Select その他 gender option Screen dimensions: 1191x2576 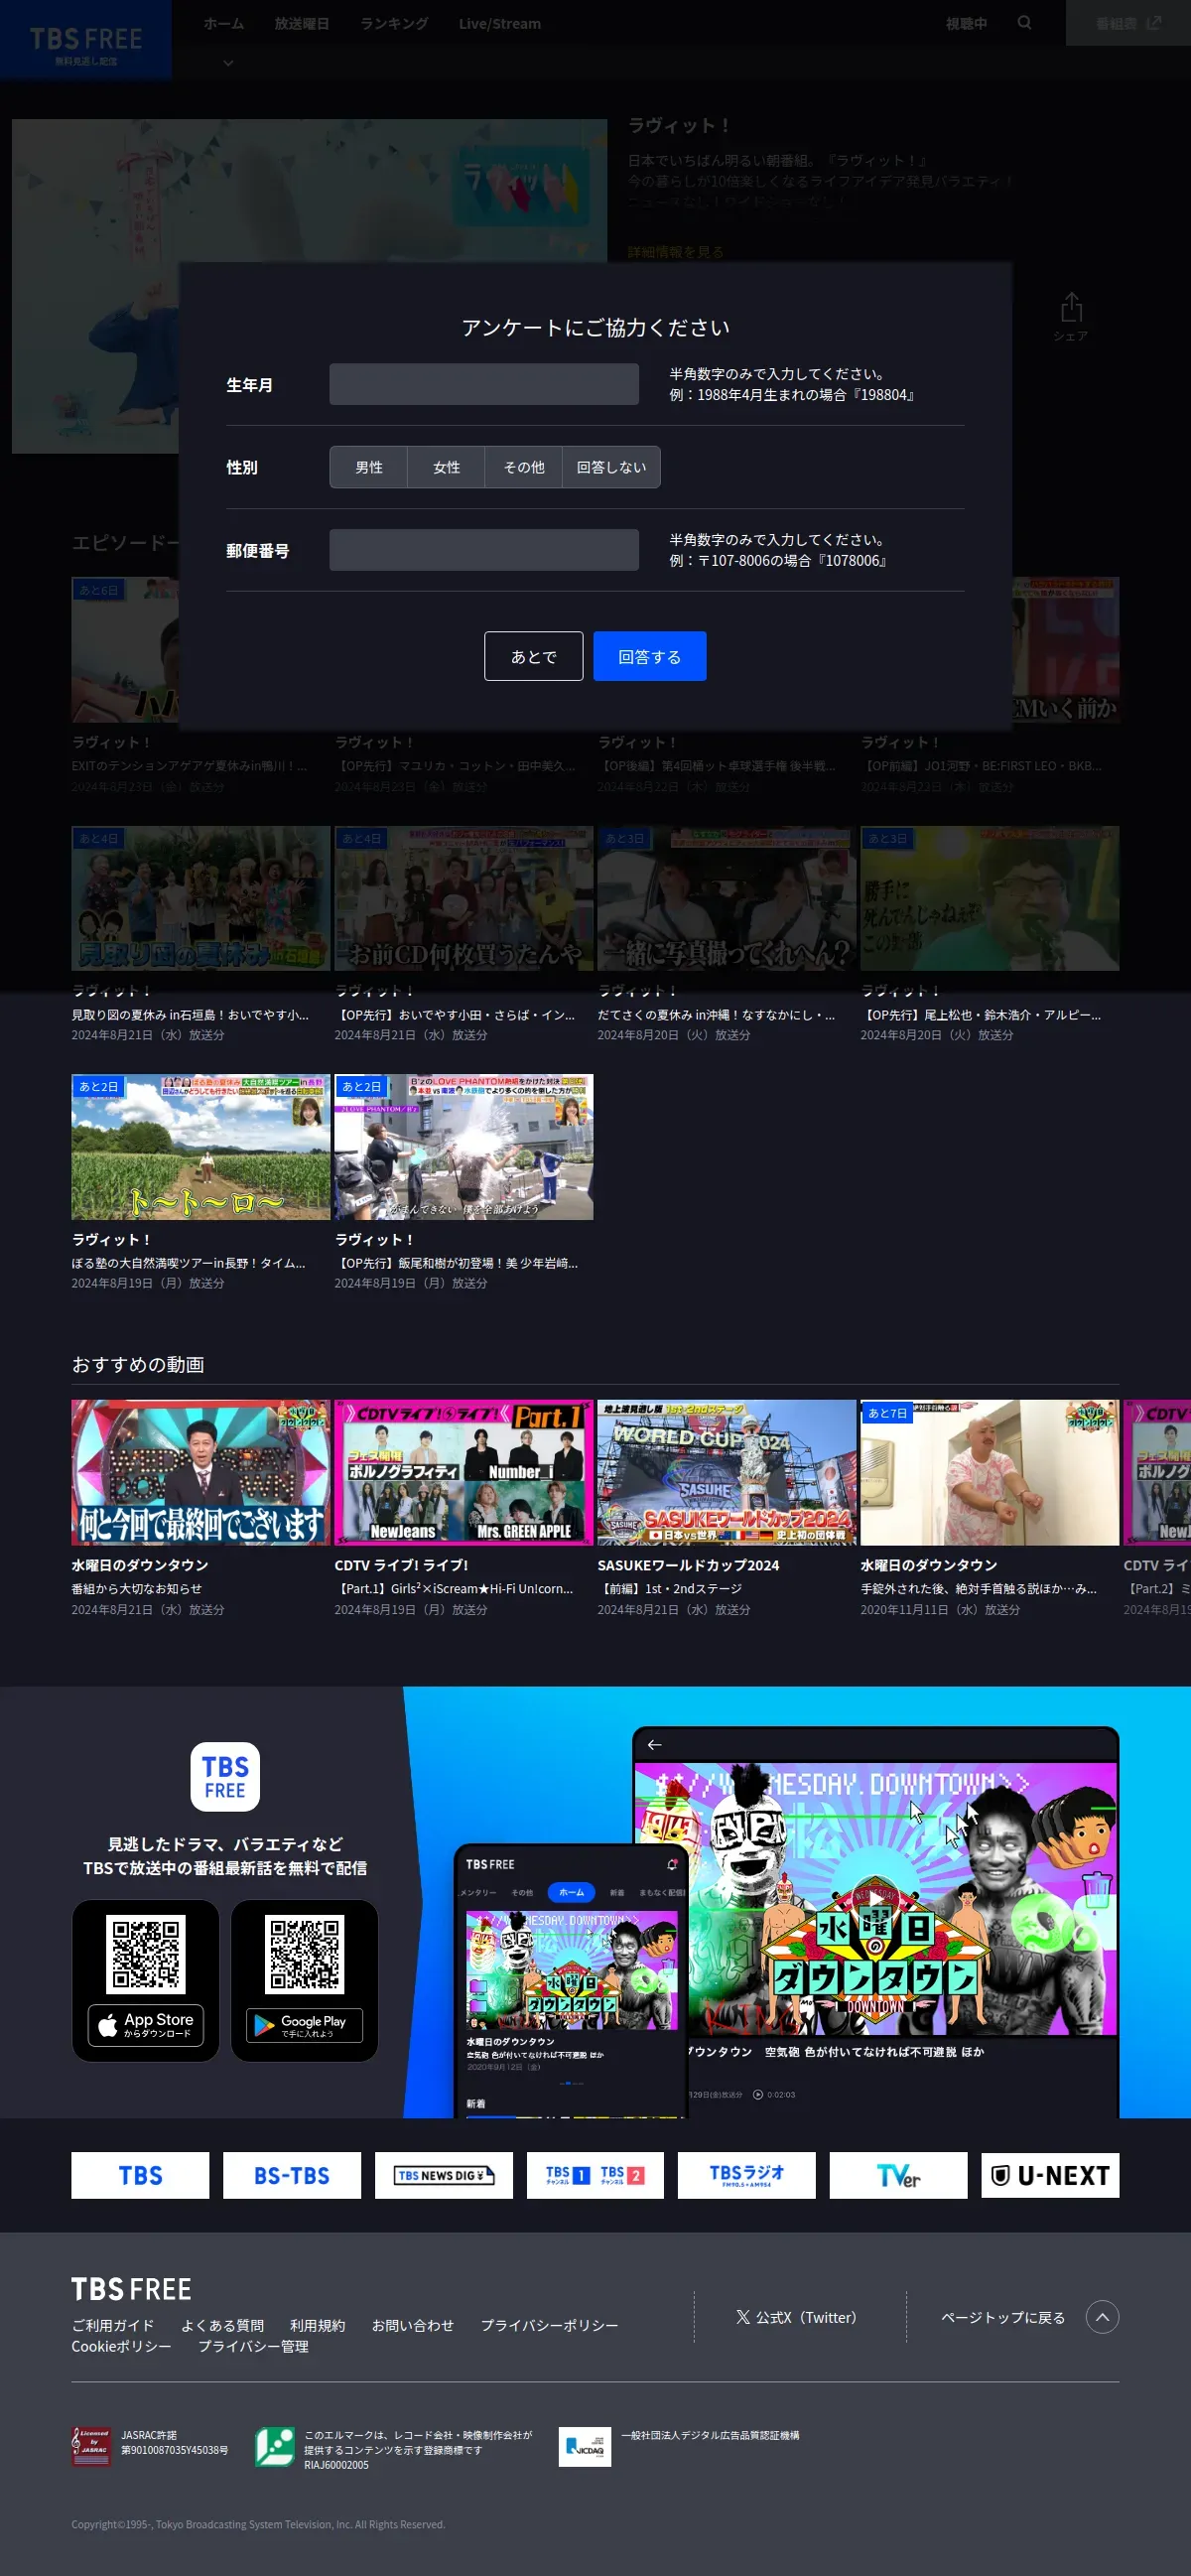[x=524, y=467]
